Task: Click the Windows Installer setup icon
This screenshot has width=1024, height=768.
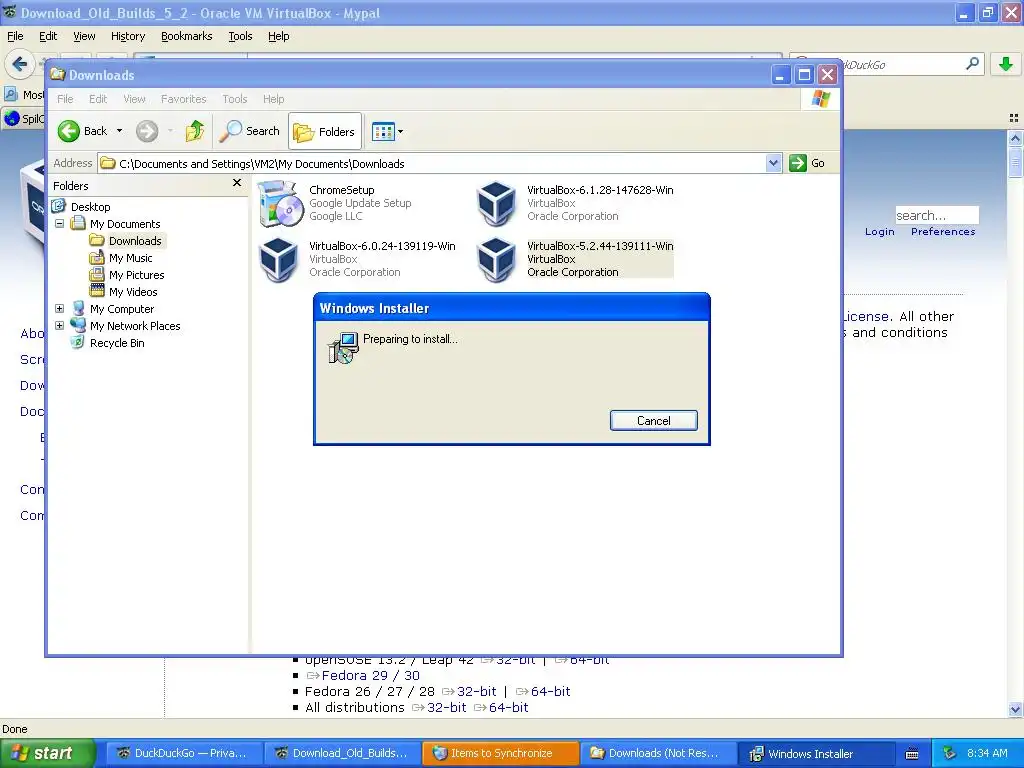Action: point(344,347)
